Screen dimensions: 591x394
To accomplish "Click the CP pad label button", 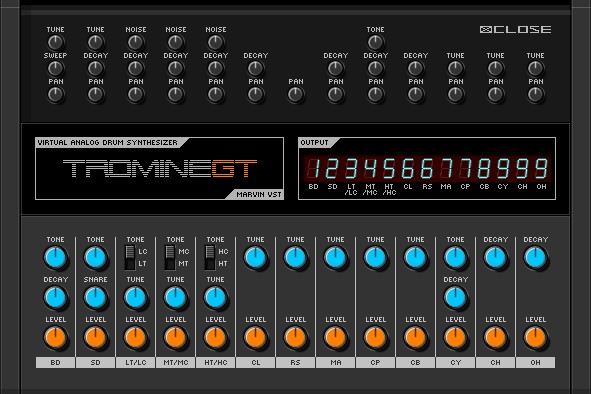I will (375, 362).
